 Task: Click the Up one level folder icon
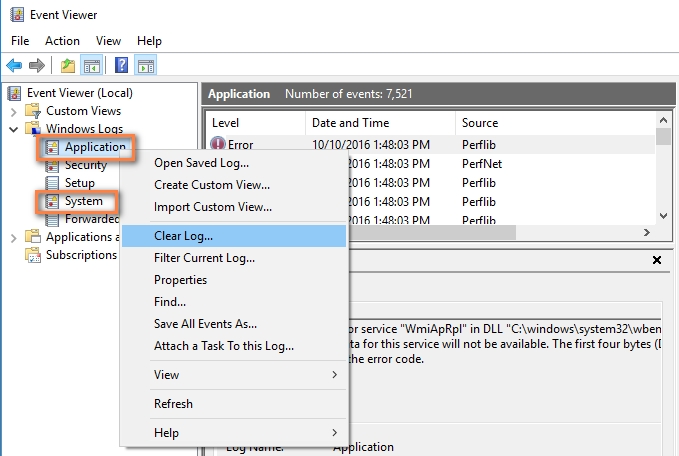click(68, 66)
